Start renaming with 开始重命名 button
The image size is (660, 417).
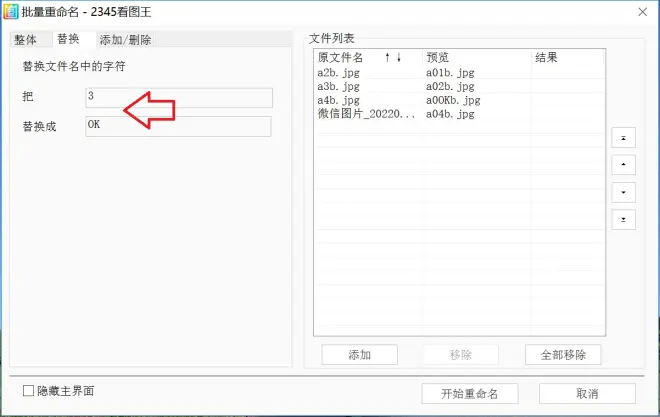pos(469,393)
